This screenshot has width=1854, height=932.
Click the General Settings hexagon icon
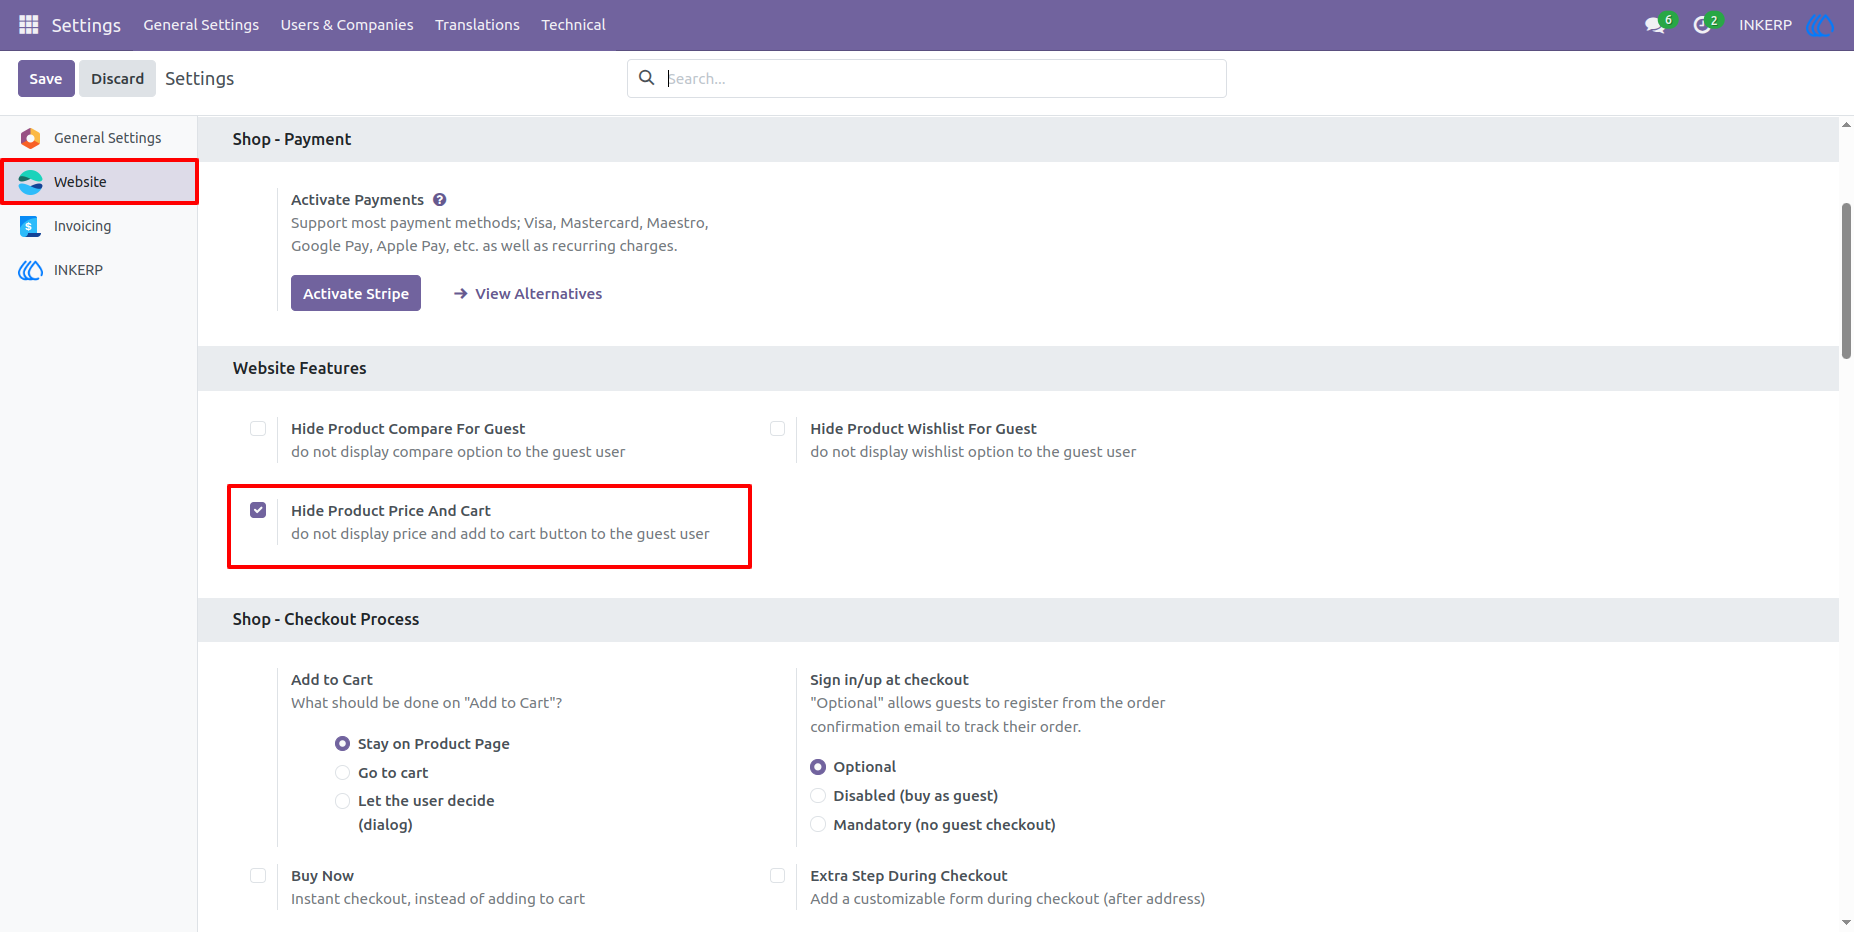(x=31, y=138)
